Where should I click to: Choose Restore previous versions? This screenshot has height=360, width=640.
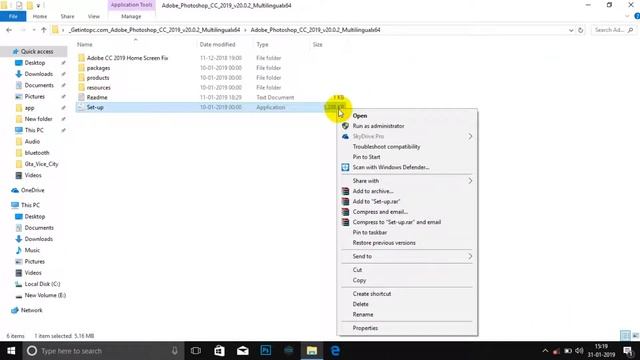384,242
